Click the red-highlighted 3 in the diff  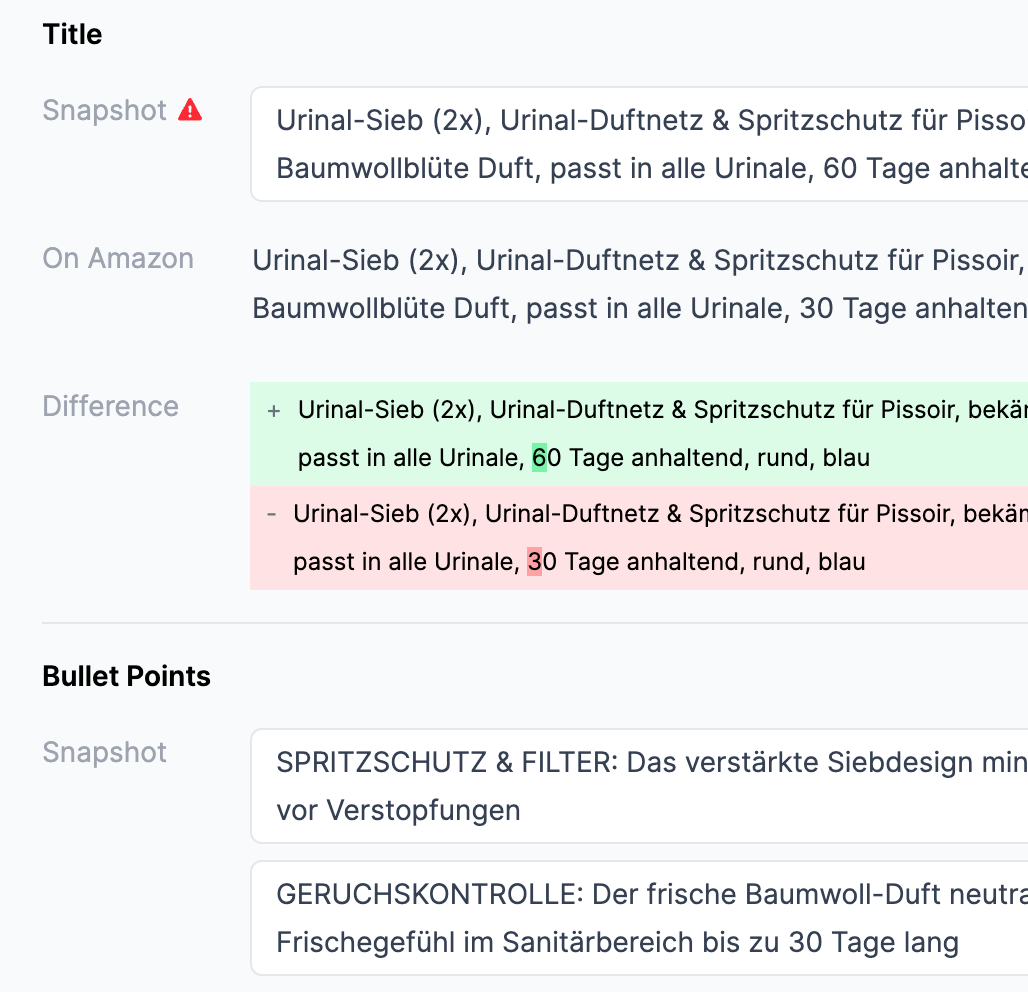click(535, 562)
